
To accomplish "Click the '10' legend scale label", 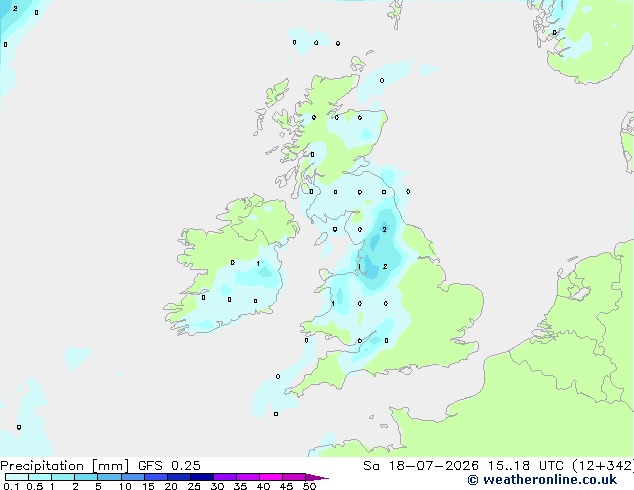I will click(125, 486).
